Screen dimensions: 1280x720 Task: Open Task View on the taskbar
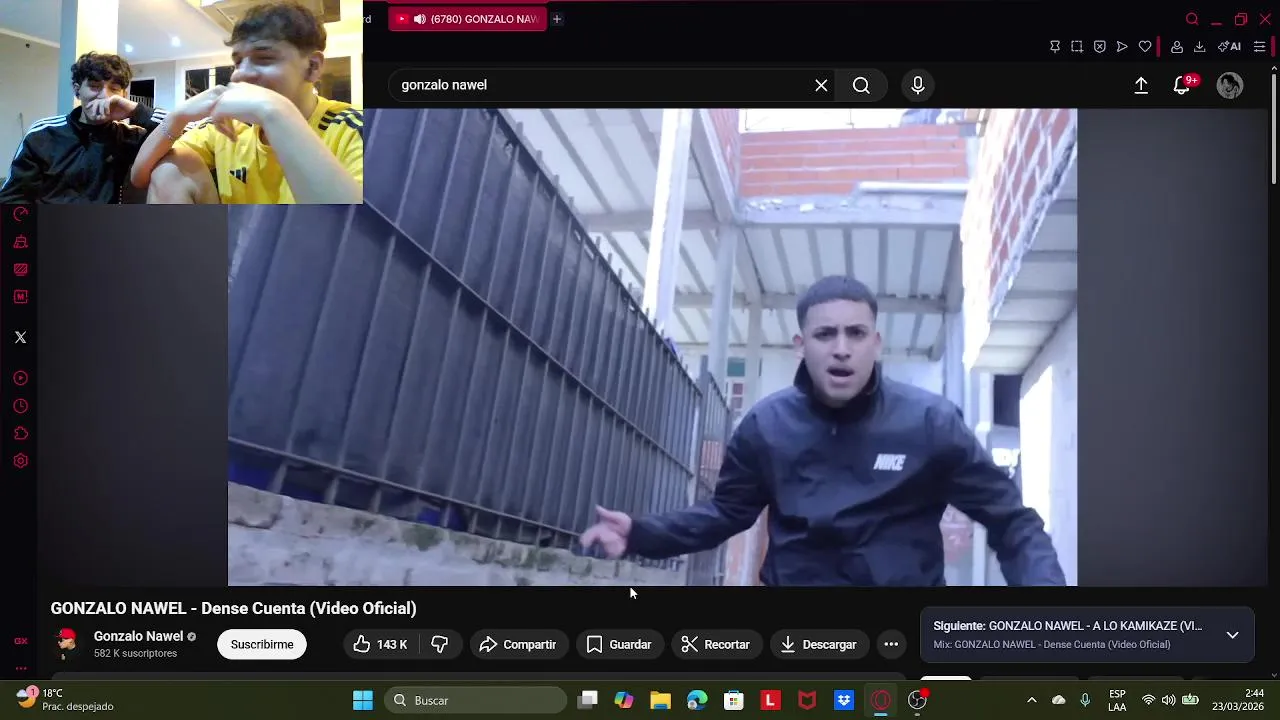(x=588, y=700)
